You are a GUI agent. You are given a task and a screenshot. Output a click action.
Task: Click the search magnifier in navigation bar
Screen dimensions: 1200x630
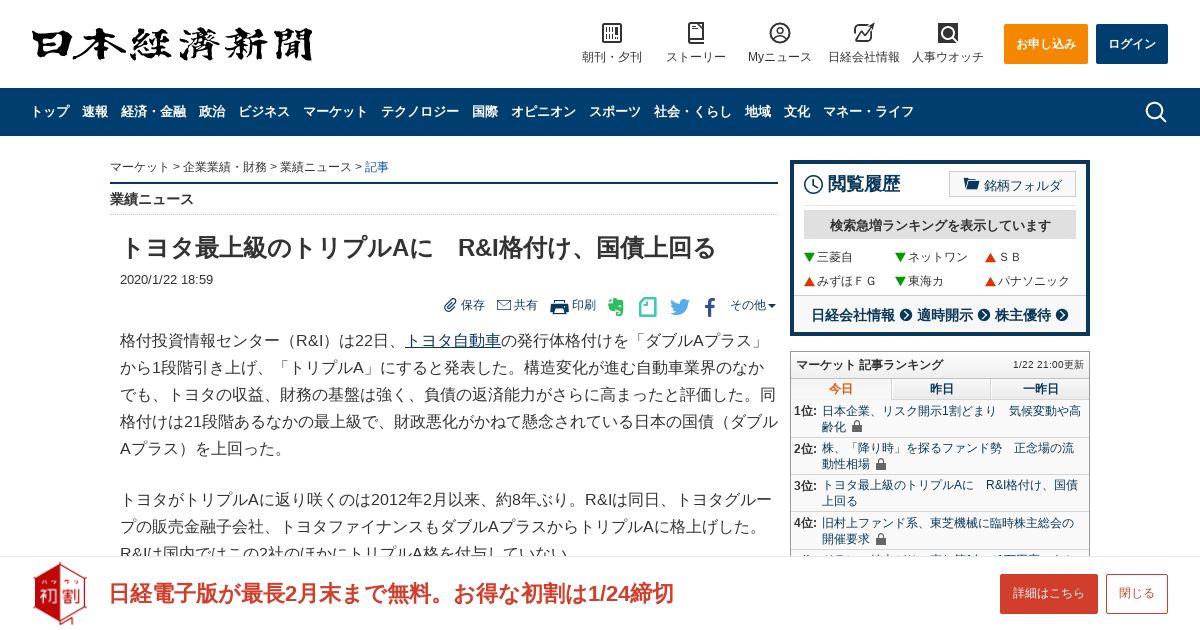[1156, 112]
